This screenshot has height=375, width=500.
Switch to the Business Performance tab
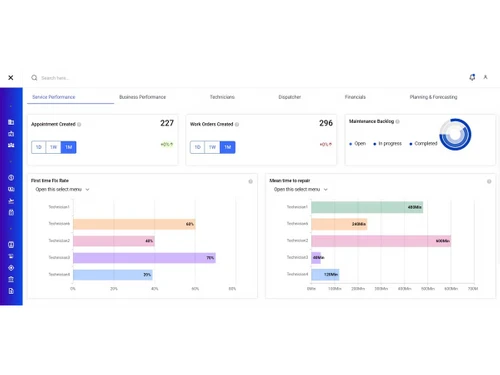point(142,97)
